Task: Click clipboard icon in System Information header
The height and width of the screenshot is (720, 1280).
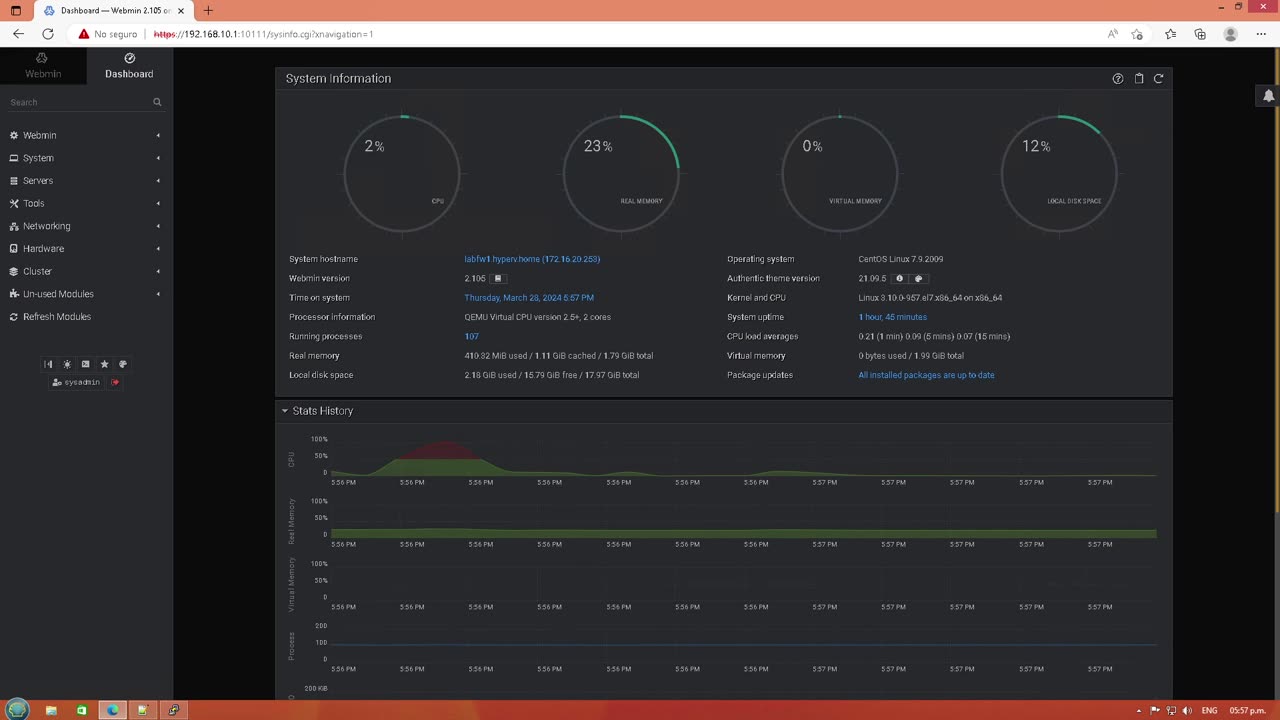Action: point(1138,78)
